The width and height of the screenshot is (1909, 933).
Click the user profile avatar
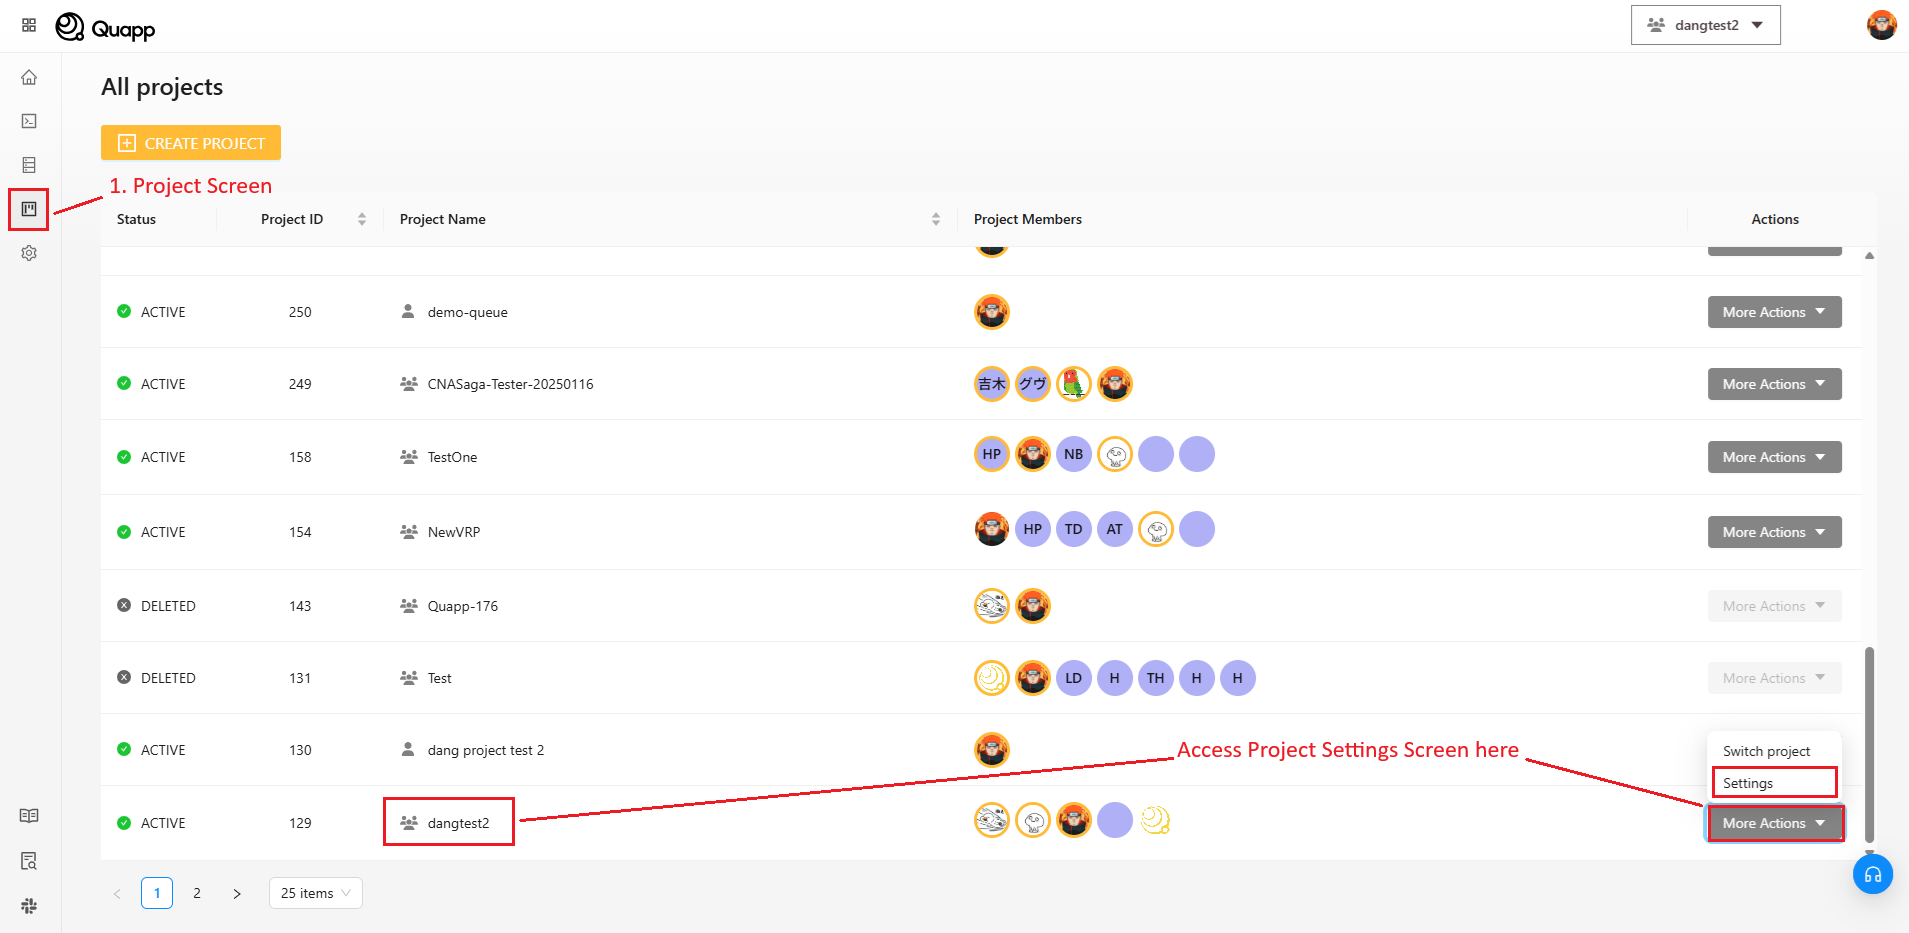1881,25
